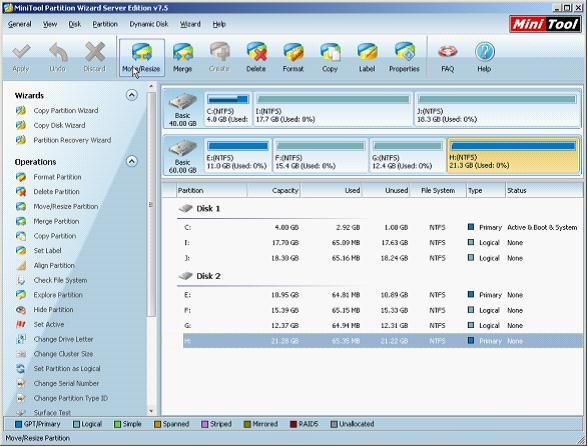Choose Change Cluster Size operation
The width and height of the screenshot is (588, 447).
click(x=55, y=354)
